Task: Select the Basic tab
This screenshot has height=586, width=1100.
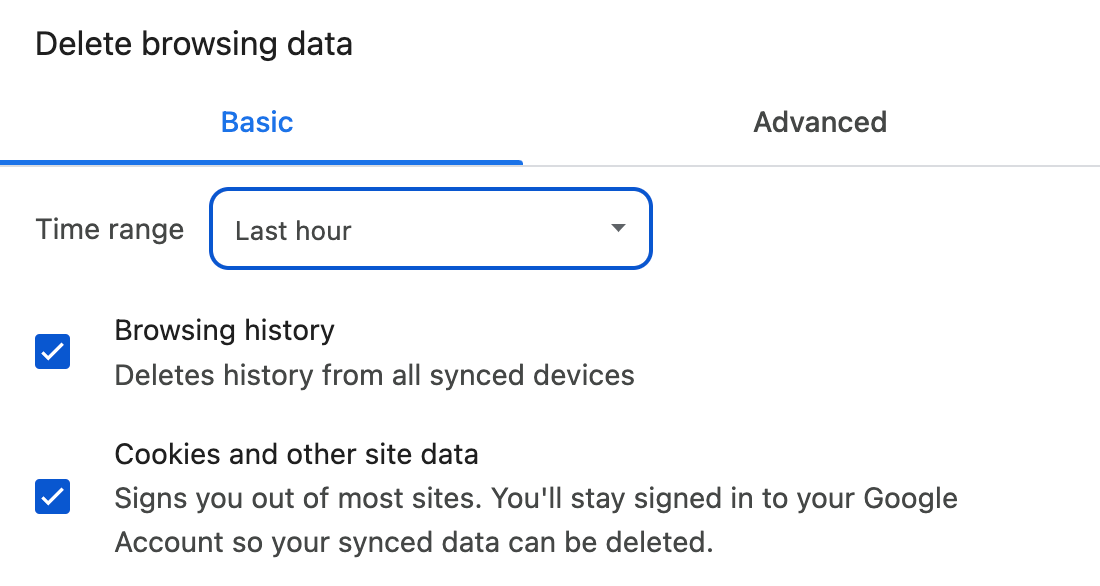Action: [x=257, y=122]
